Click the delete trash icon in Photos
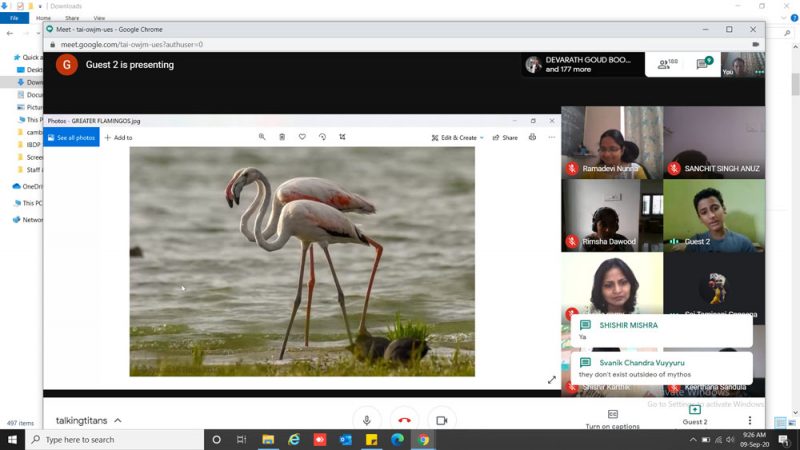The width and height of the screenshot is (800, 450). [282, 137]
